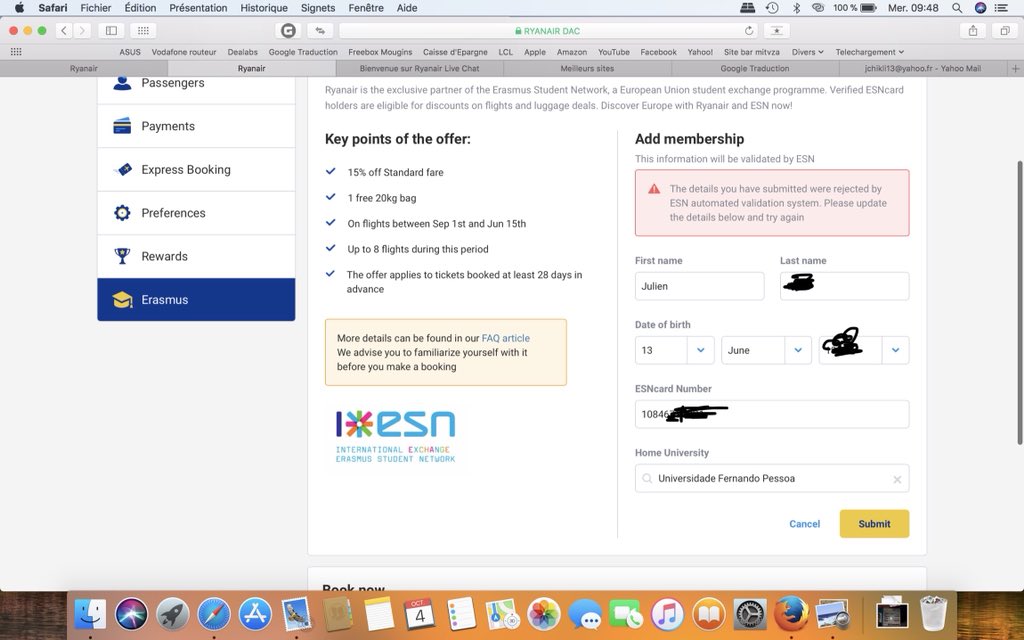
Task: Open Safari compass icon in dock
Action: [214, 615]
